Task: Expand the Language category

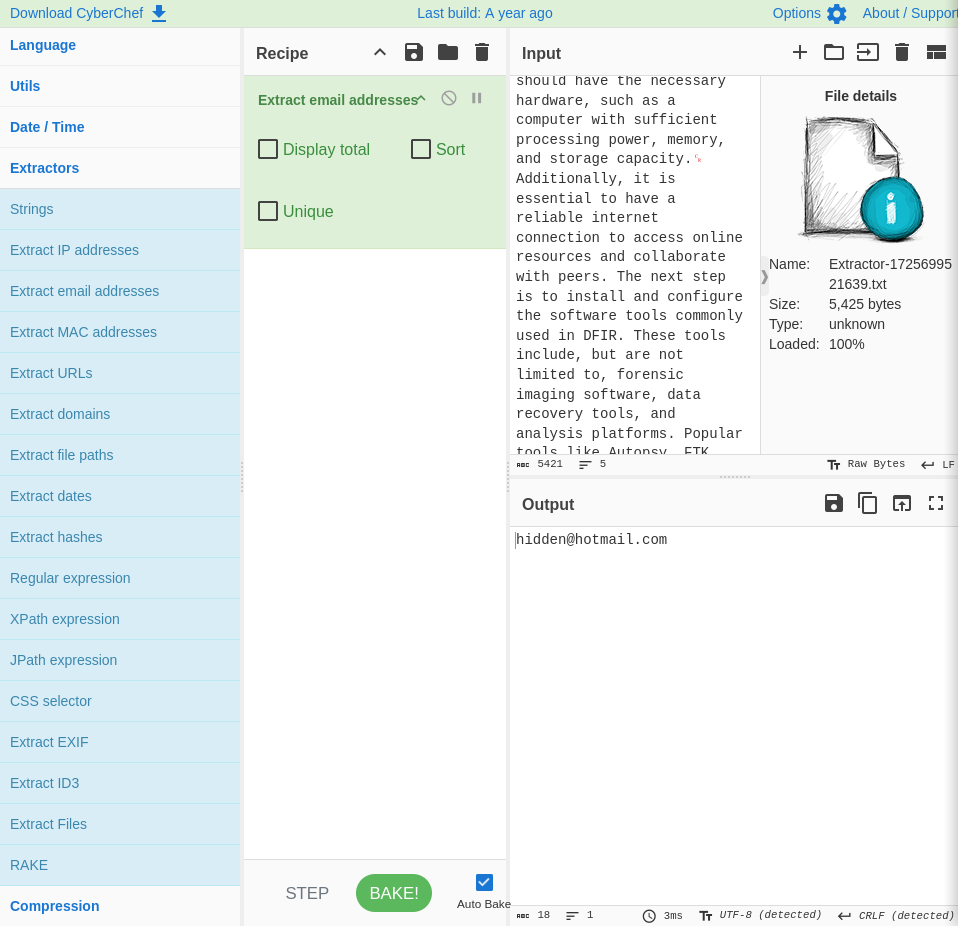Action: (120, 45)
